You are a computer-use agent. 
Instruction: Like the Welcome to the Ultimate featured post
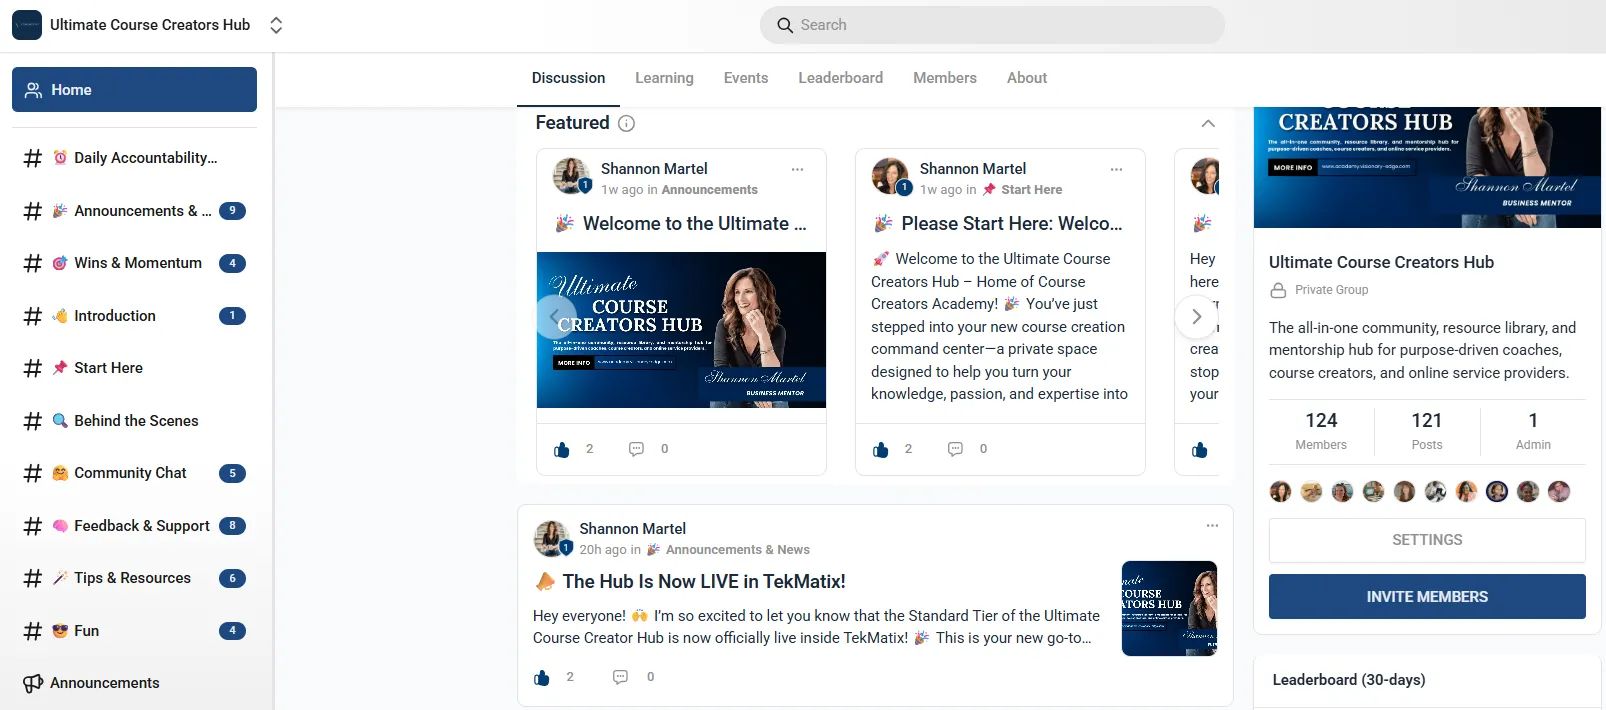562,450
